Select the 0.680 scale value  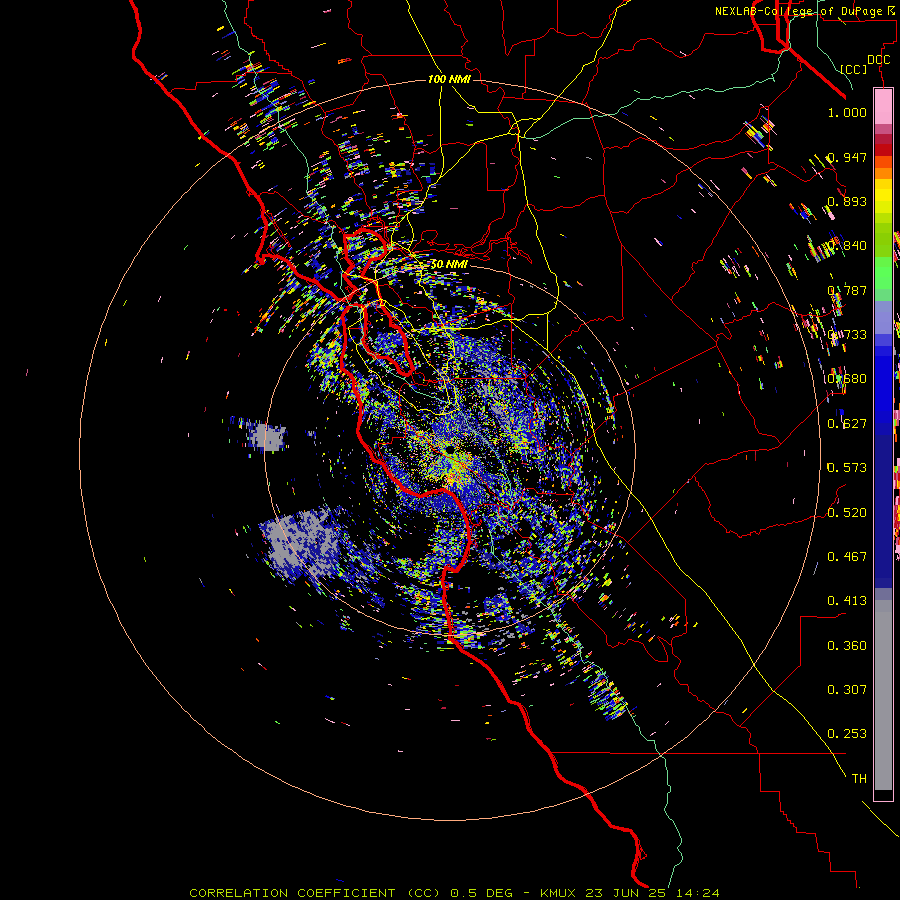847,379
